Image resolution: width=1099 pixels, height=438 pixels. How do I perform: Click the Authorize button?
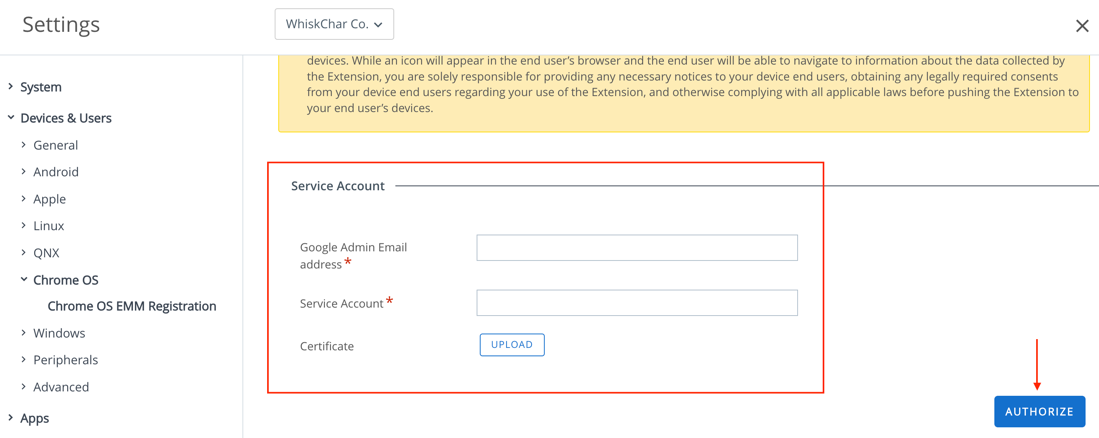(1039, 412)
